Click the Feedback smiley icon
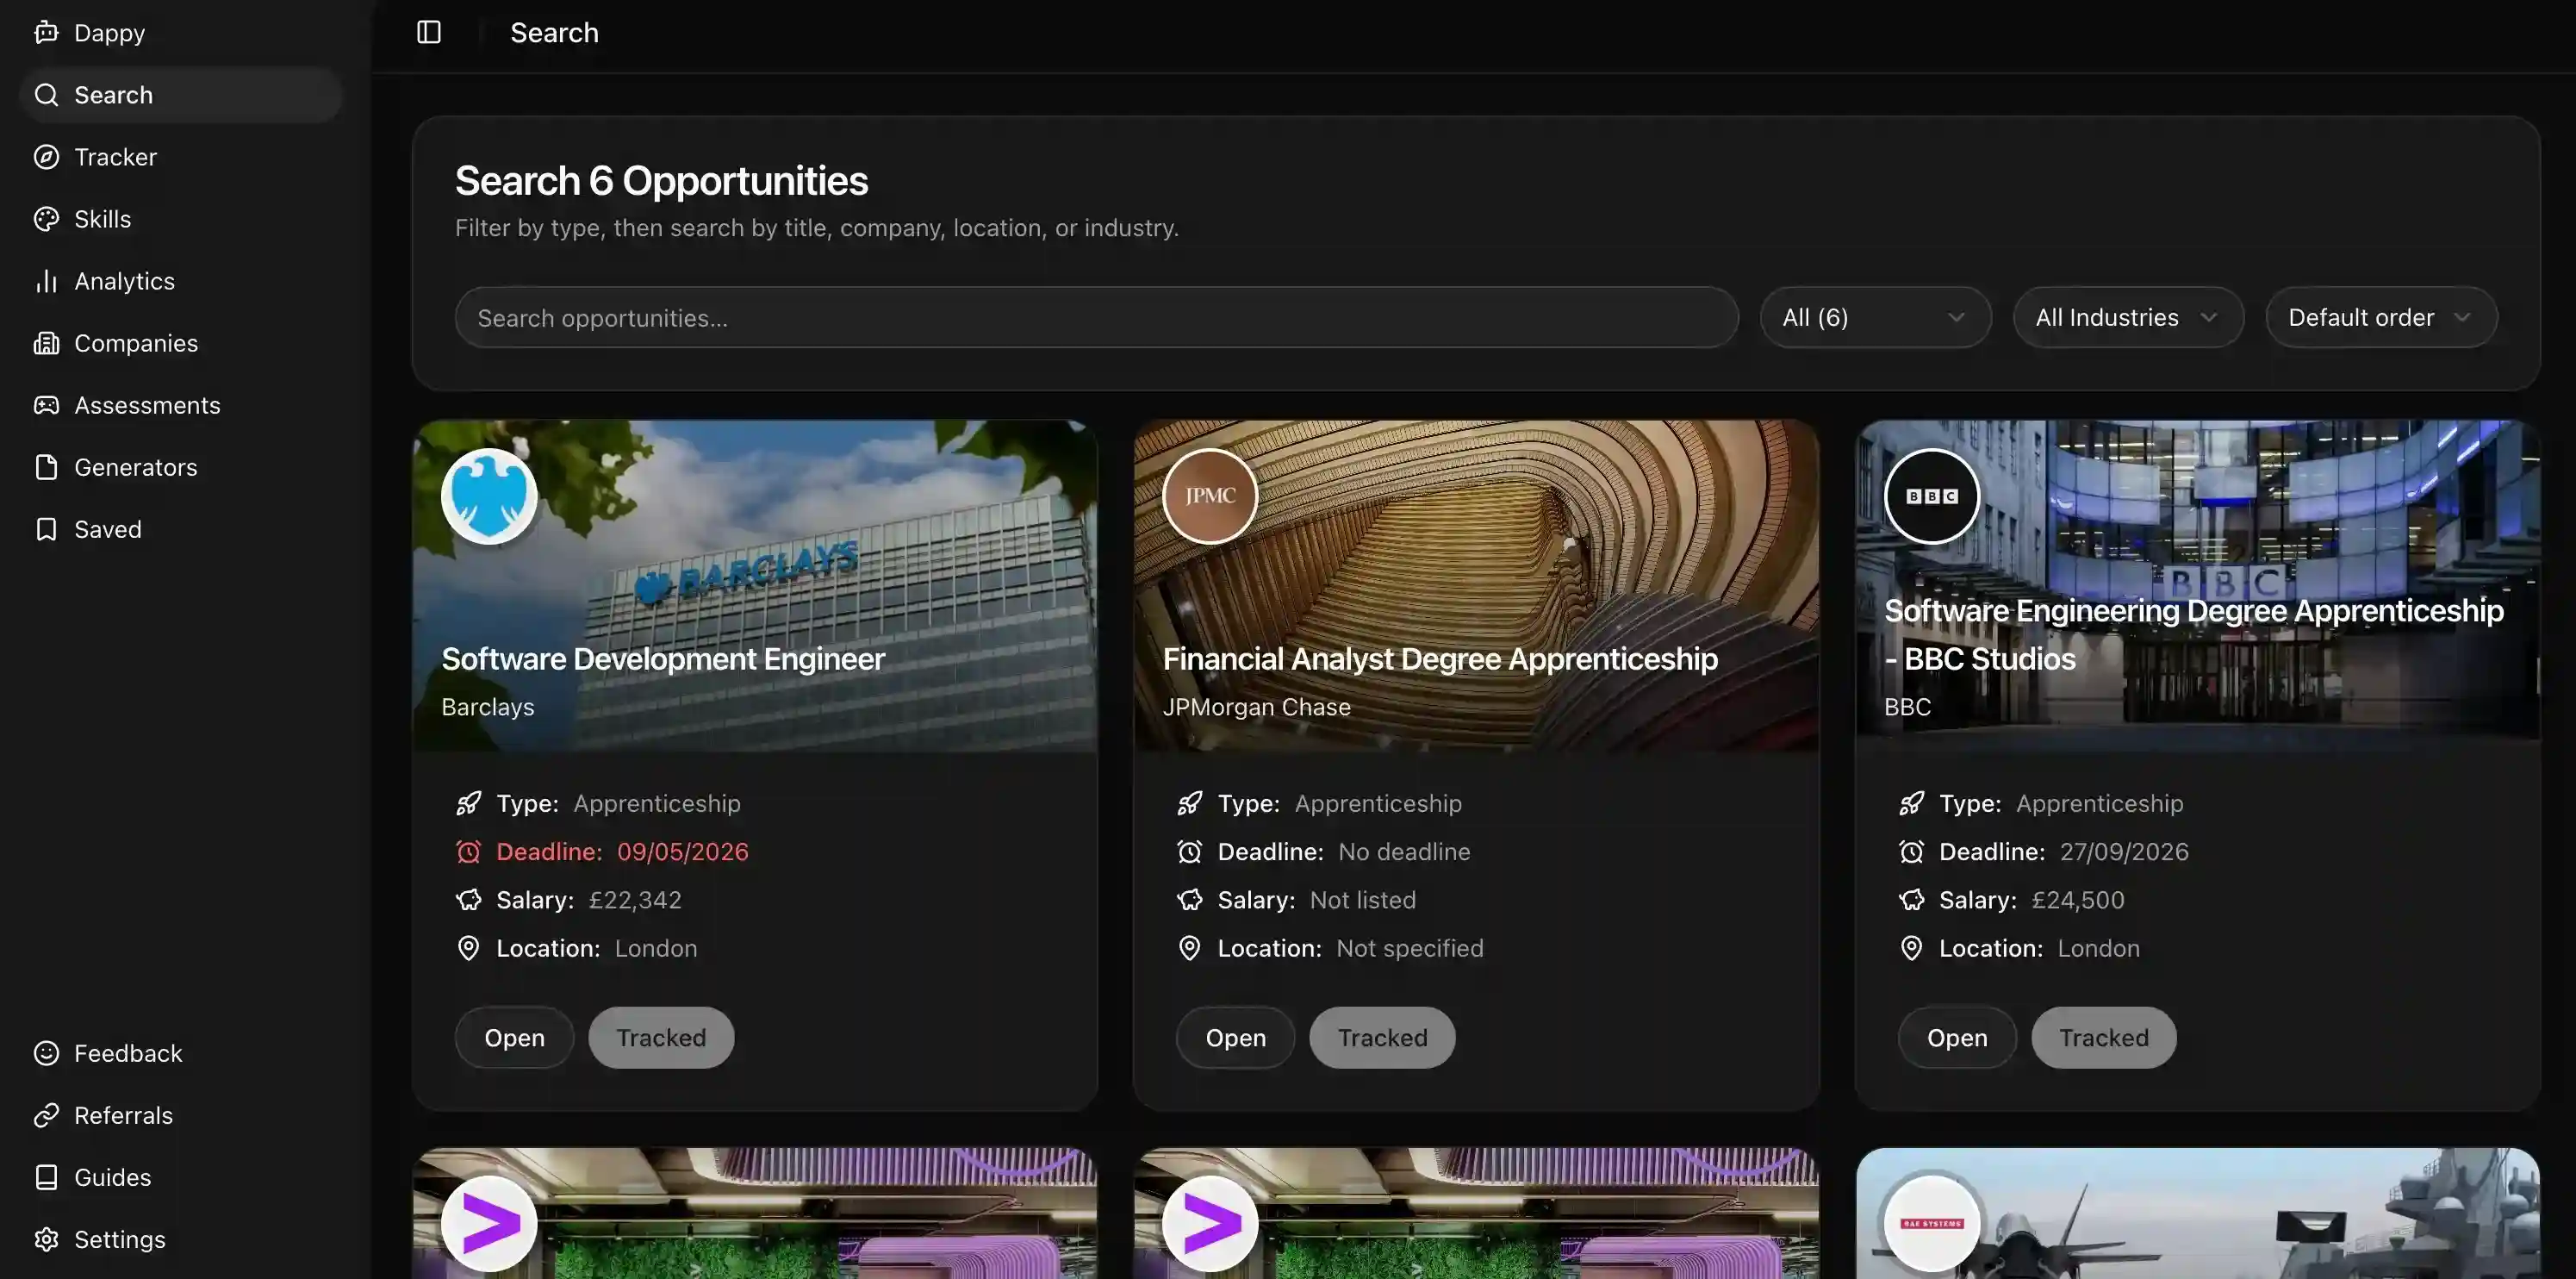Viewport: 2576px width, 1279px height. pos(46,1053)
